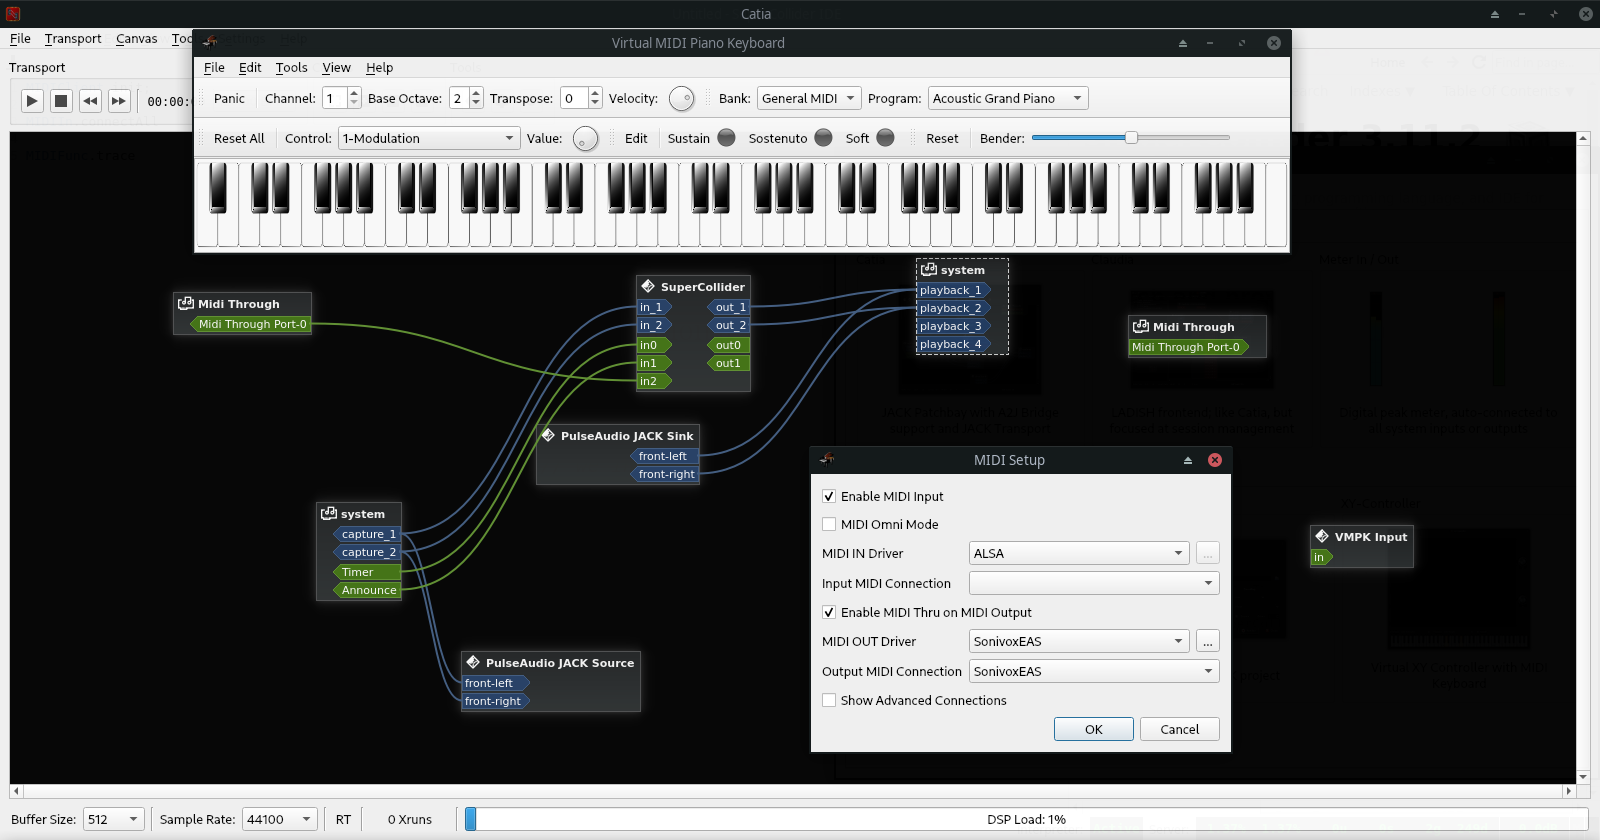Toggle the Sostenuto pedal indicator
The height and width of the screenshot is (840, 1600).
point(823,138)
